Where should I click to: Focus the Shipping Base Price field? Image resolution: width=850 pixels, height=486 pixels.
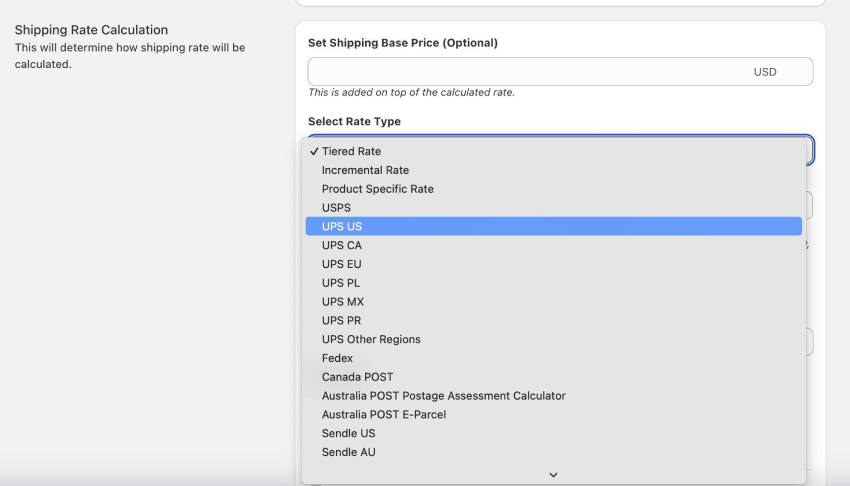pos(560,72)
